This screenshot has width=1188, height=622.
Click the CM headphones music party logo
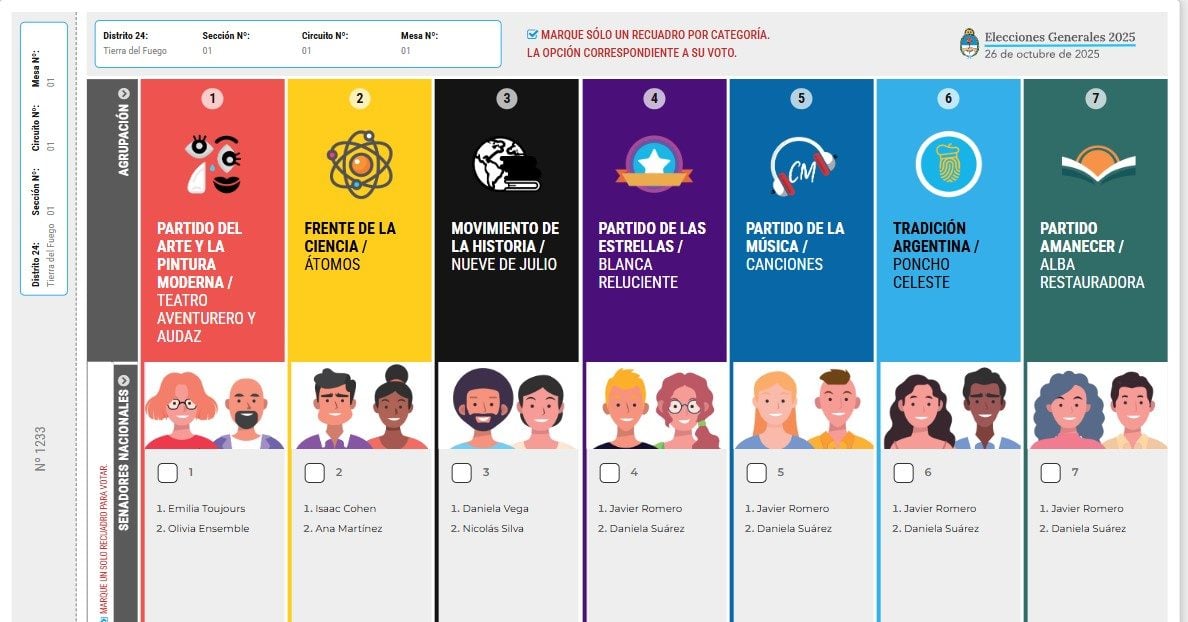tap(802, 165)
